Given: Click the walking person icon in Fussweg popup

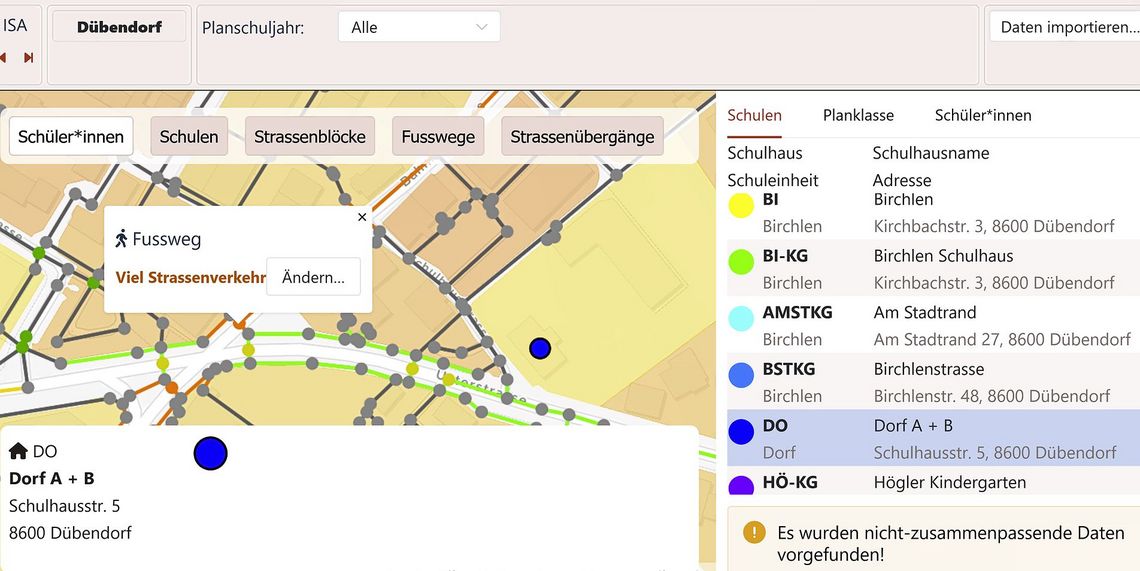Looking at the screenshot, I should (x=121, y=239).
